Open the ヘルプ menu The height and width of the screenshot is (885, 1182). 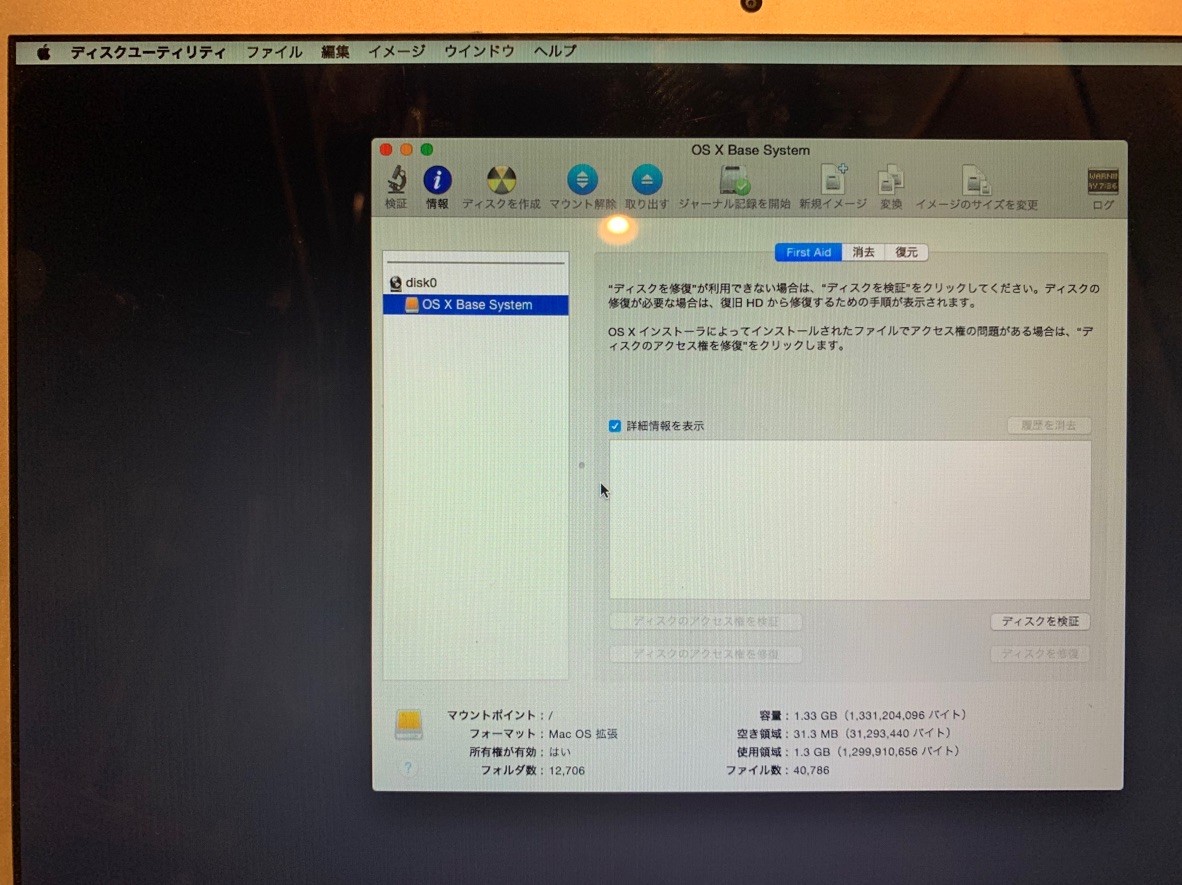pos(556,51)
